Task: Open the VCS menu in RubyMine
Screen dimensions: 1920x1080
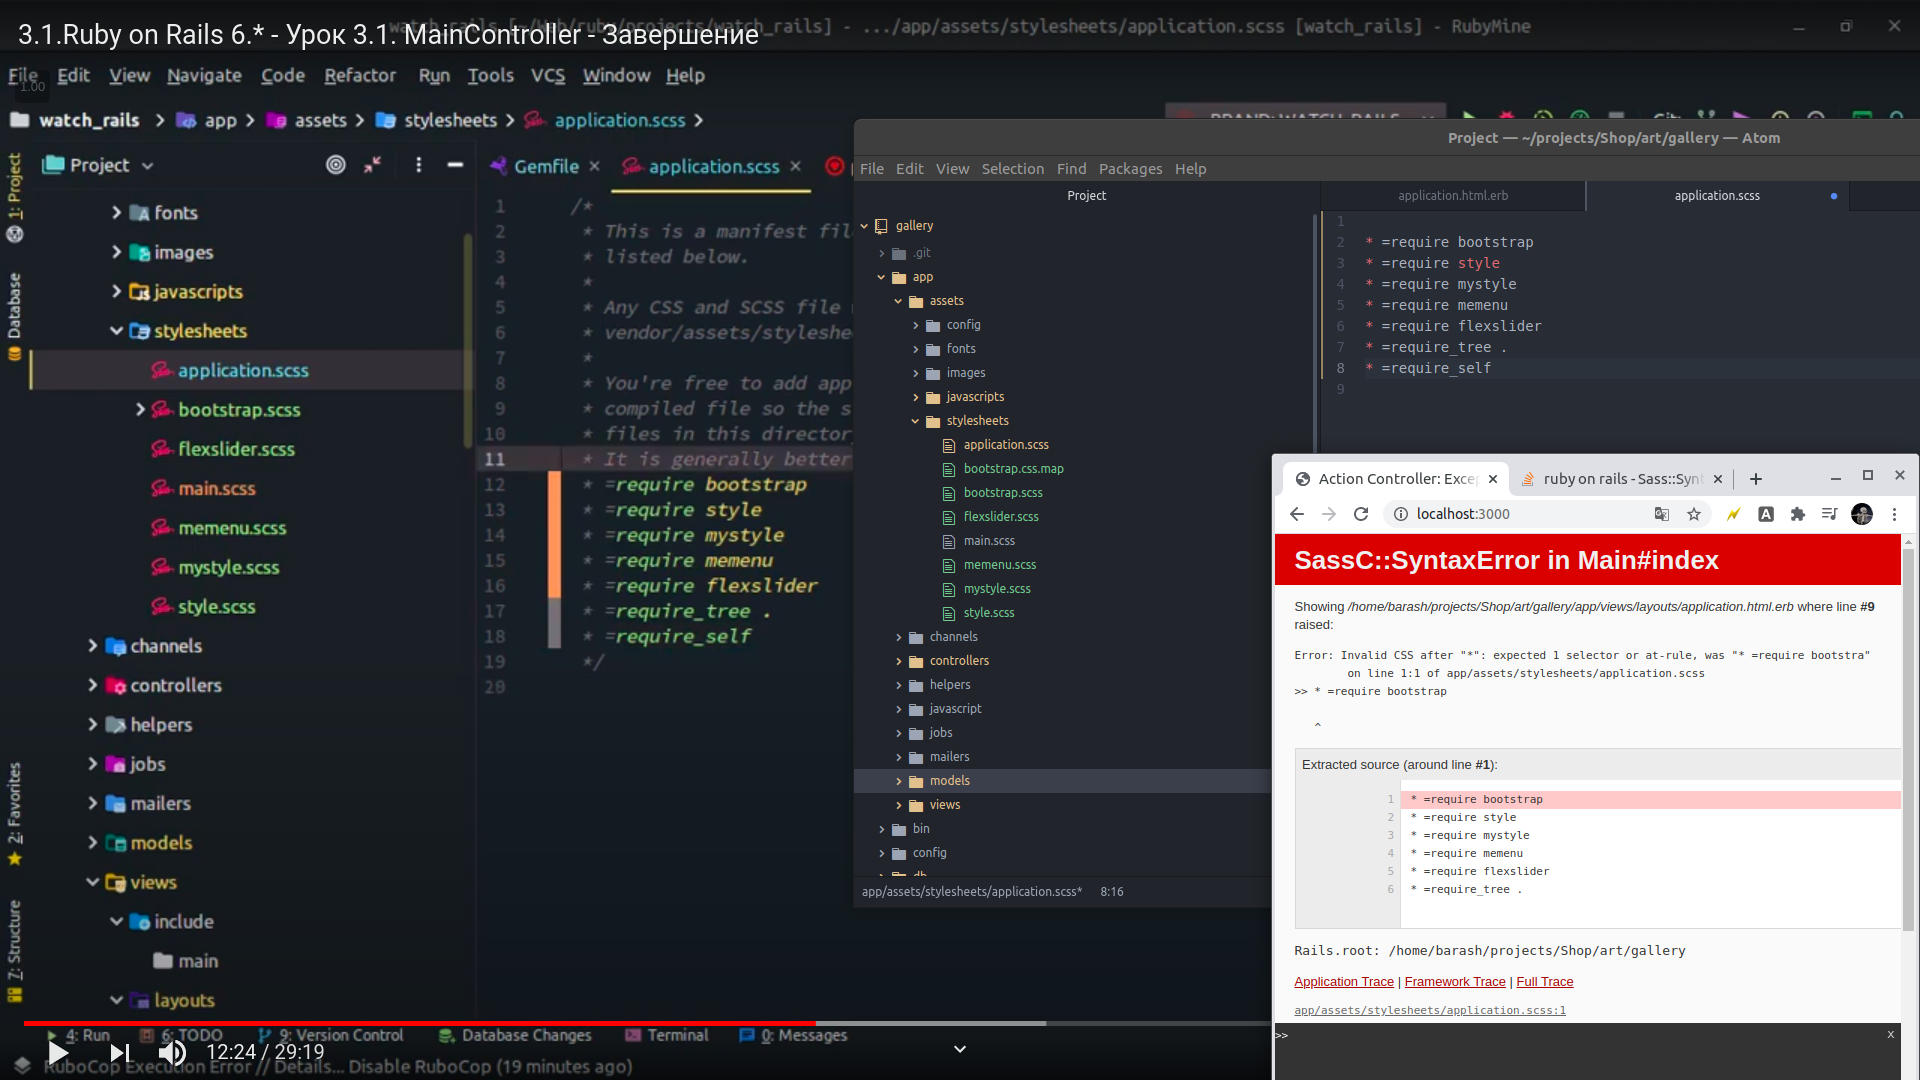Action: (548, 76)
